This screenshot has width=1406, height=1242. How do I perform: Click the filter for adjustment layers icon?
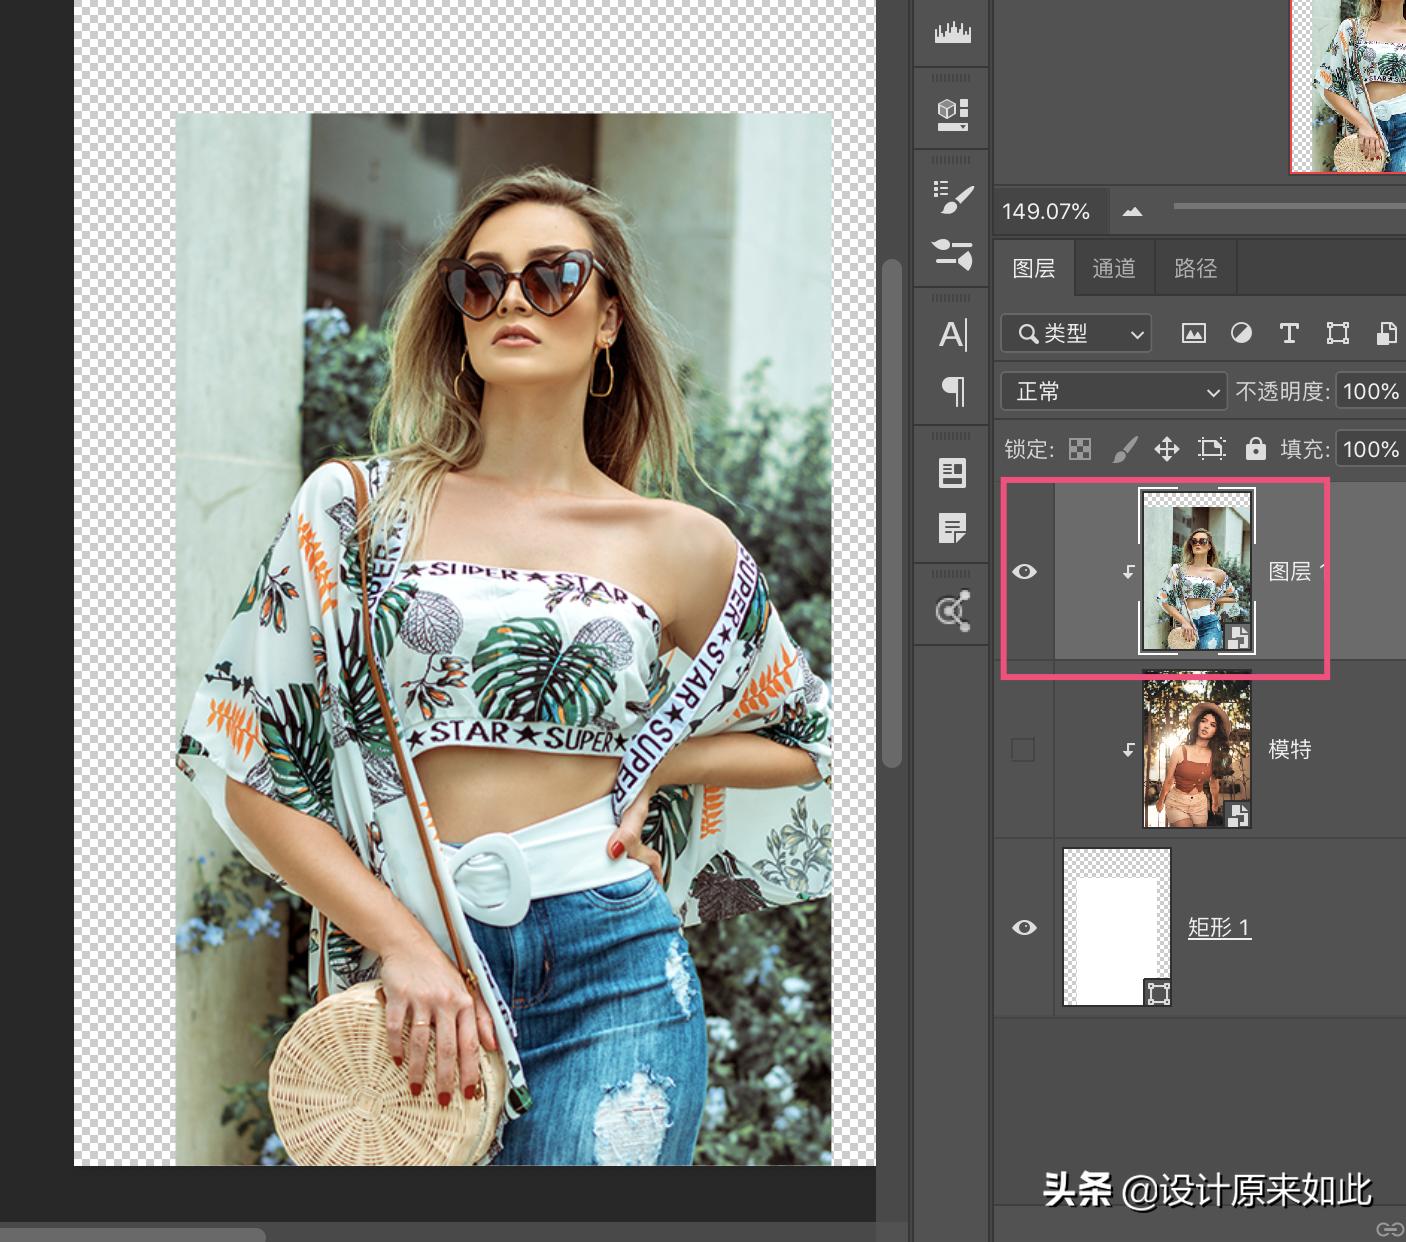(x=1241, y=334)
